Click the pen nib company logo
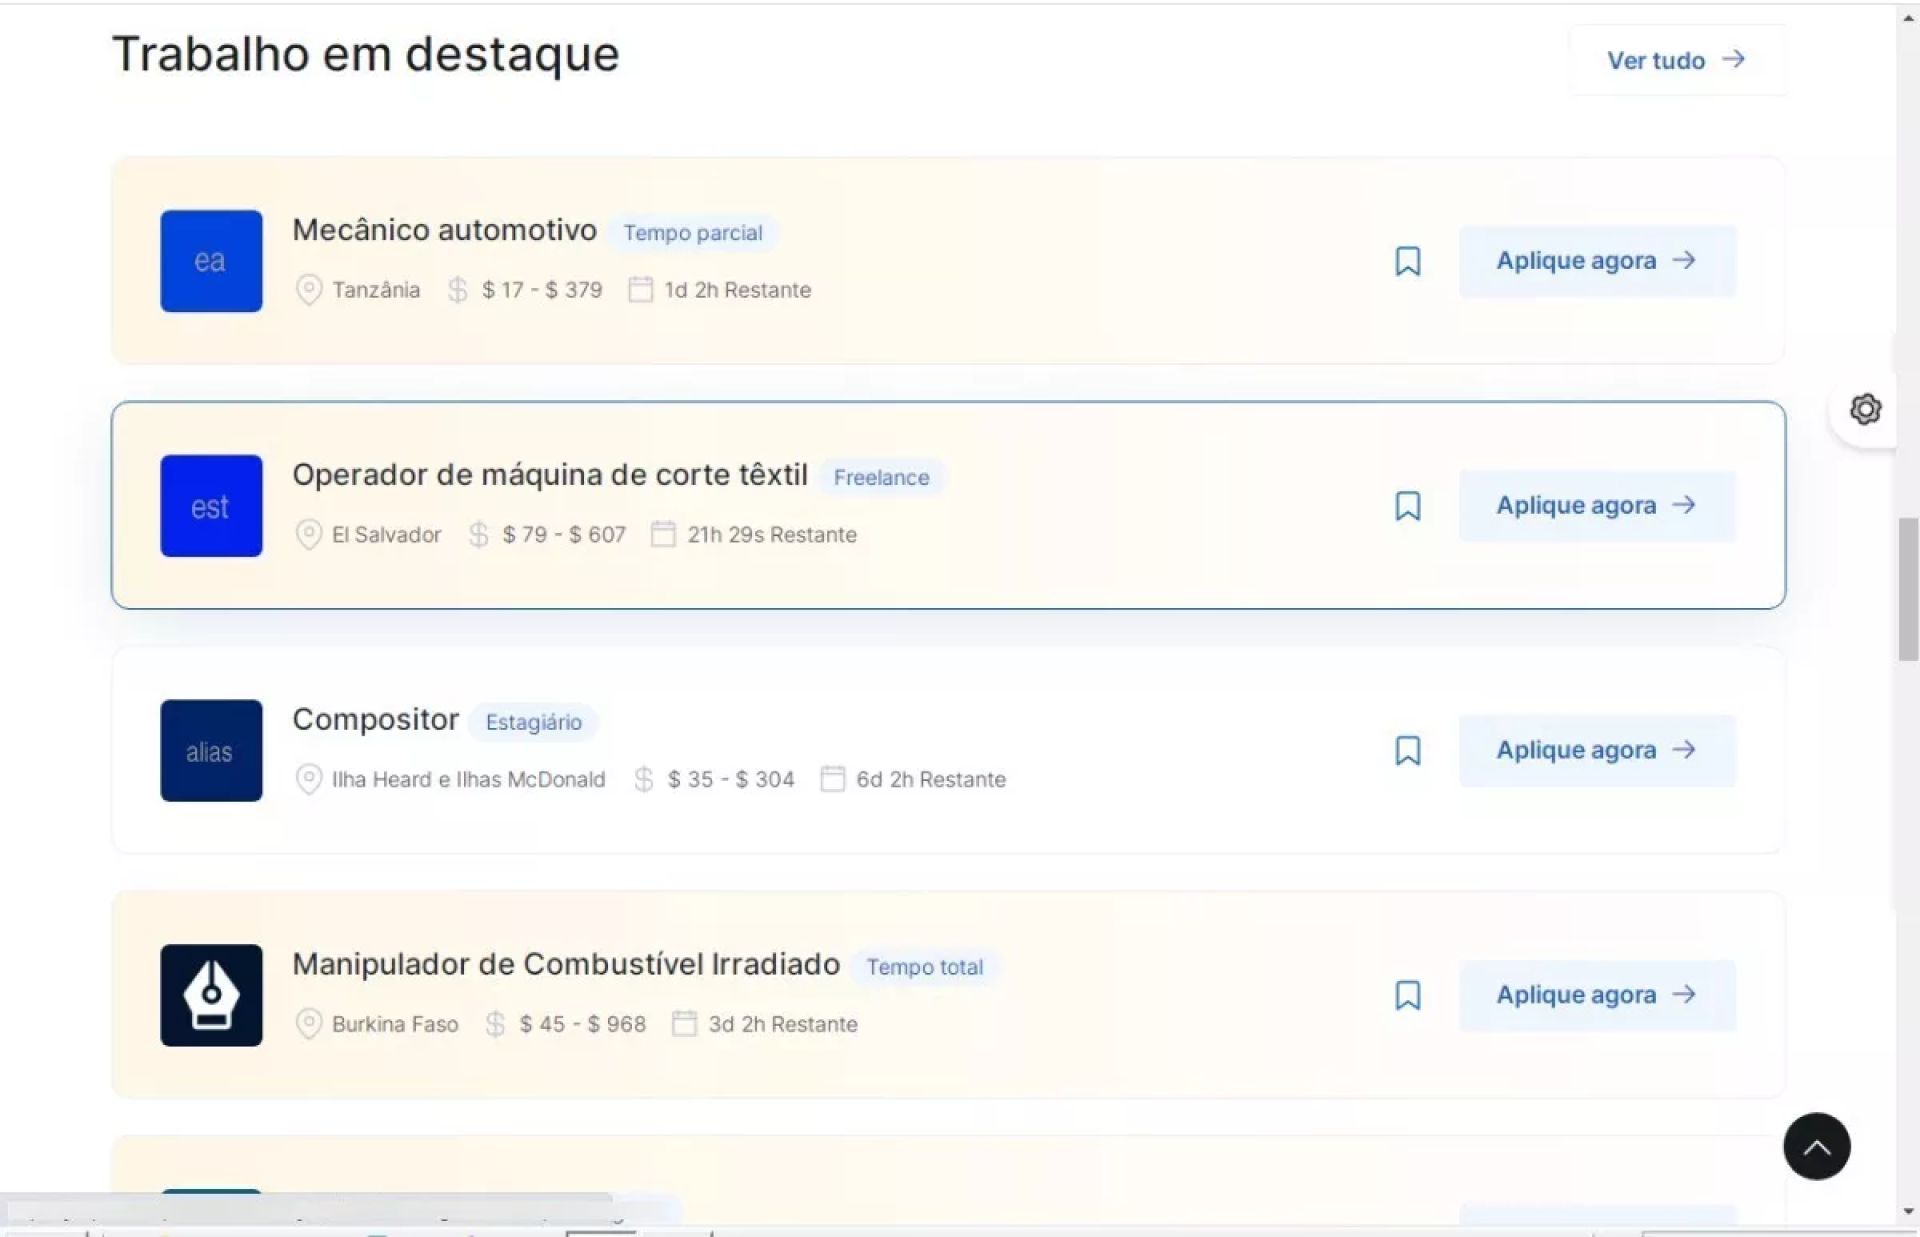 [x=211, y=995]
